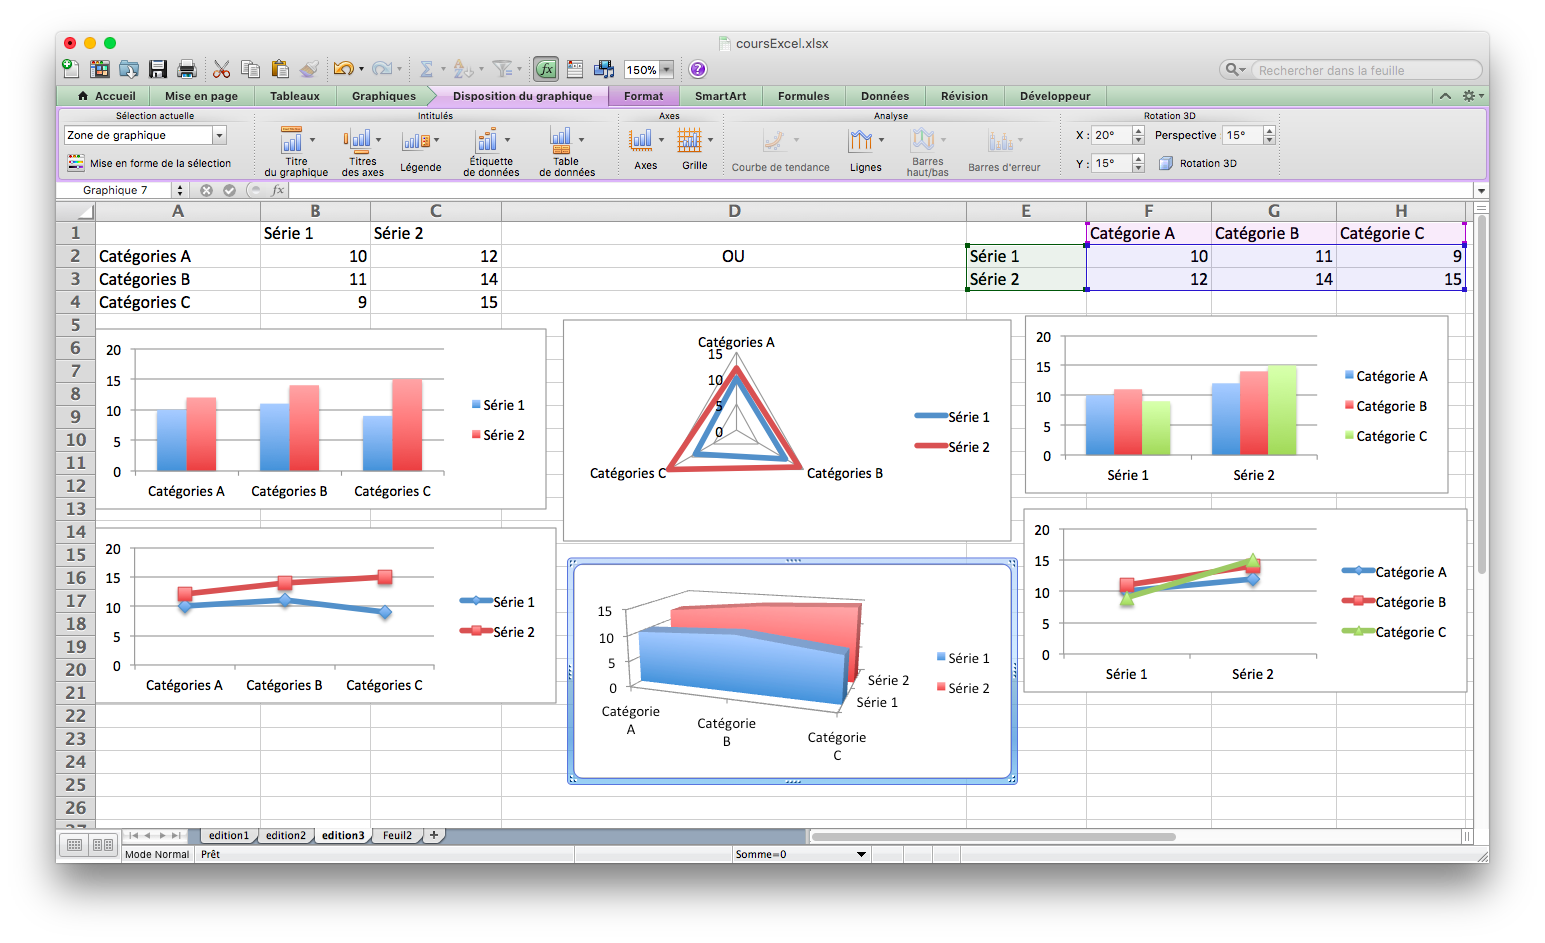
Task: Increase the X rotation stepper value
Action: [1138, 131]
